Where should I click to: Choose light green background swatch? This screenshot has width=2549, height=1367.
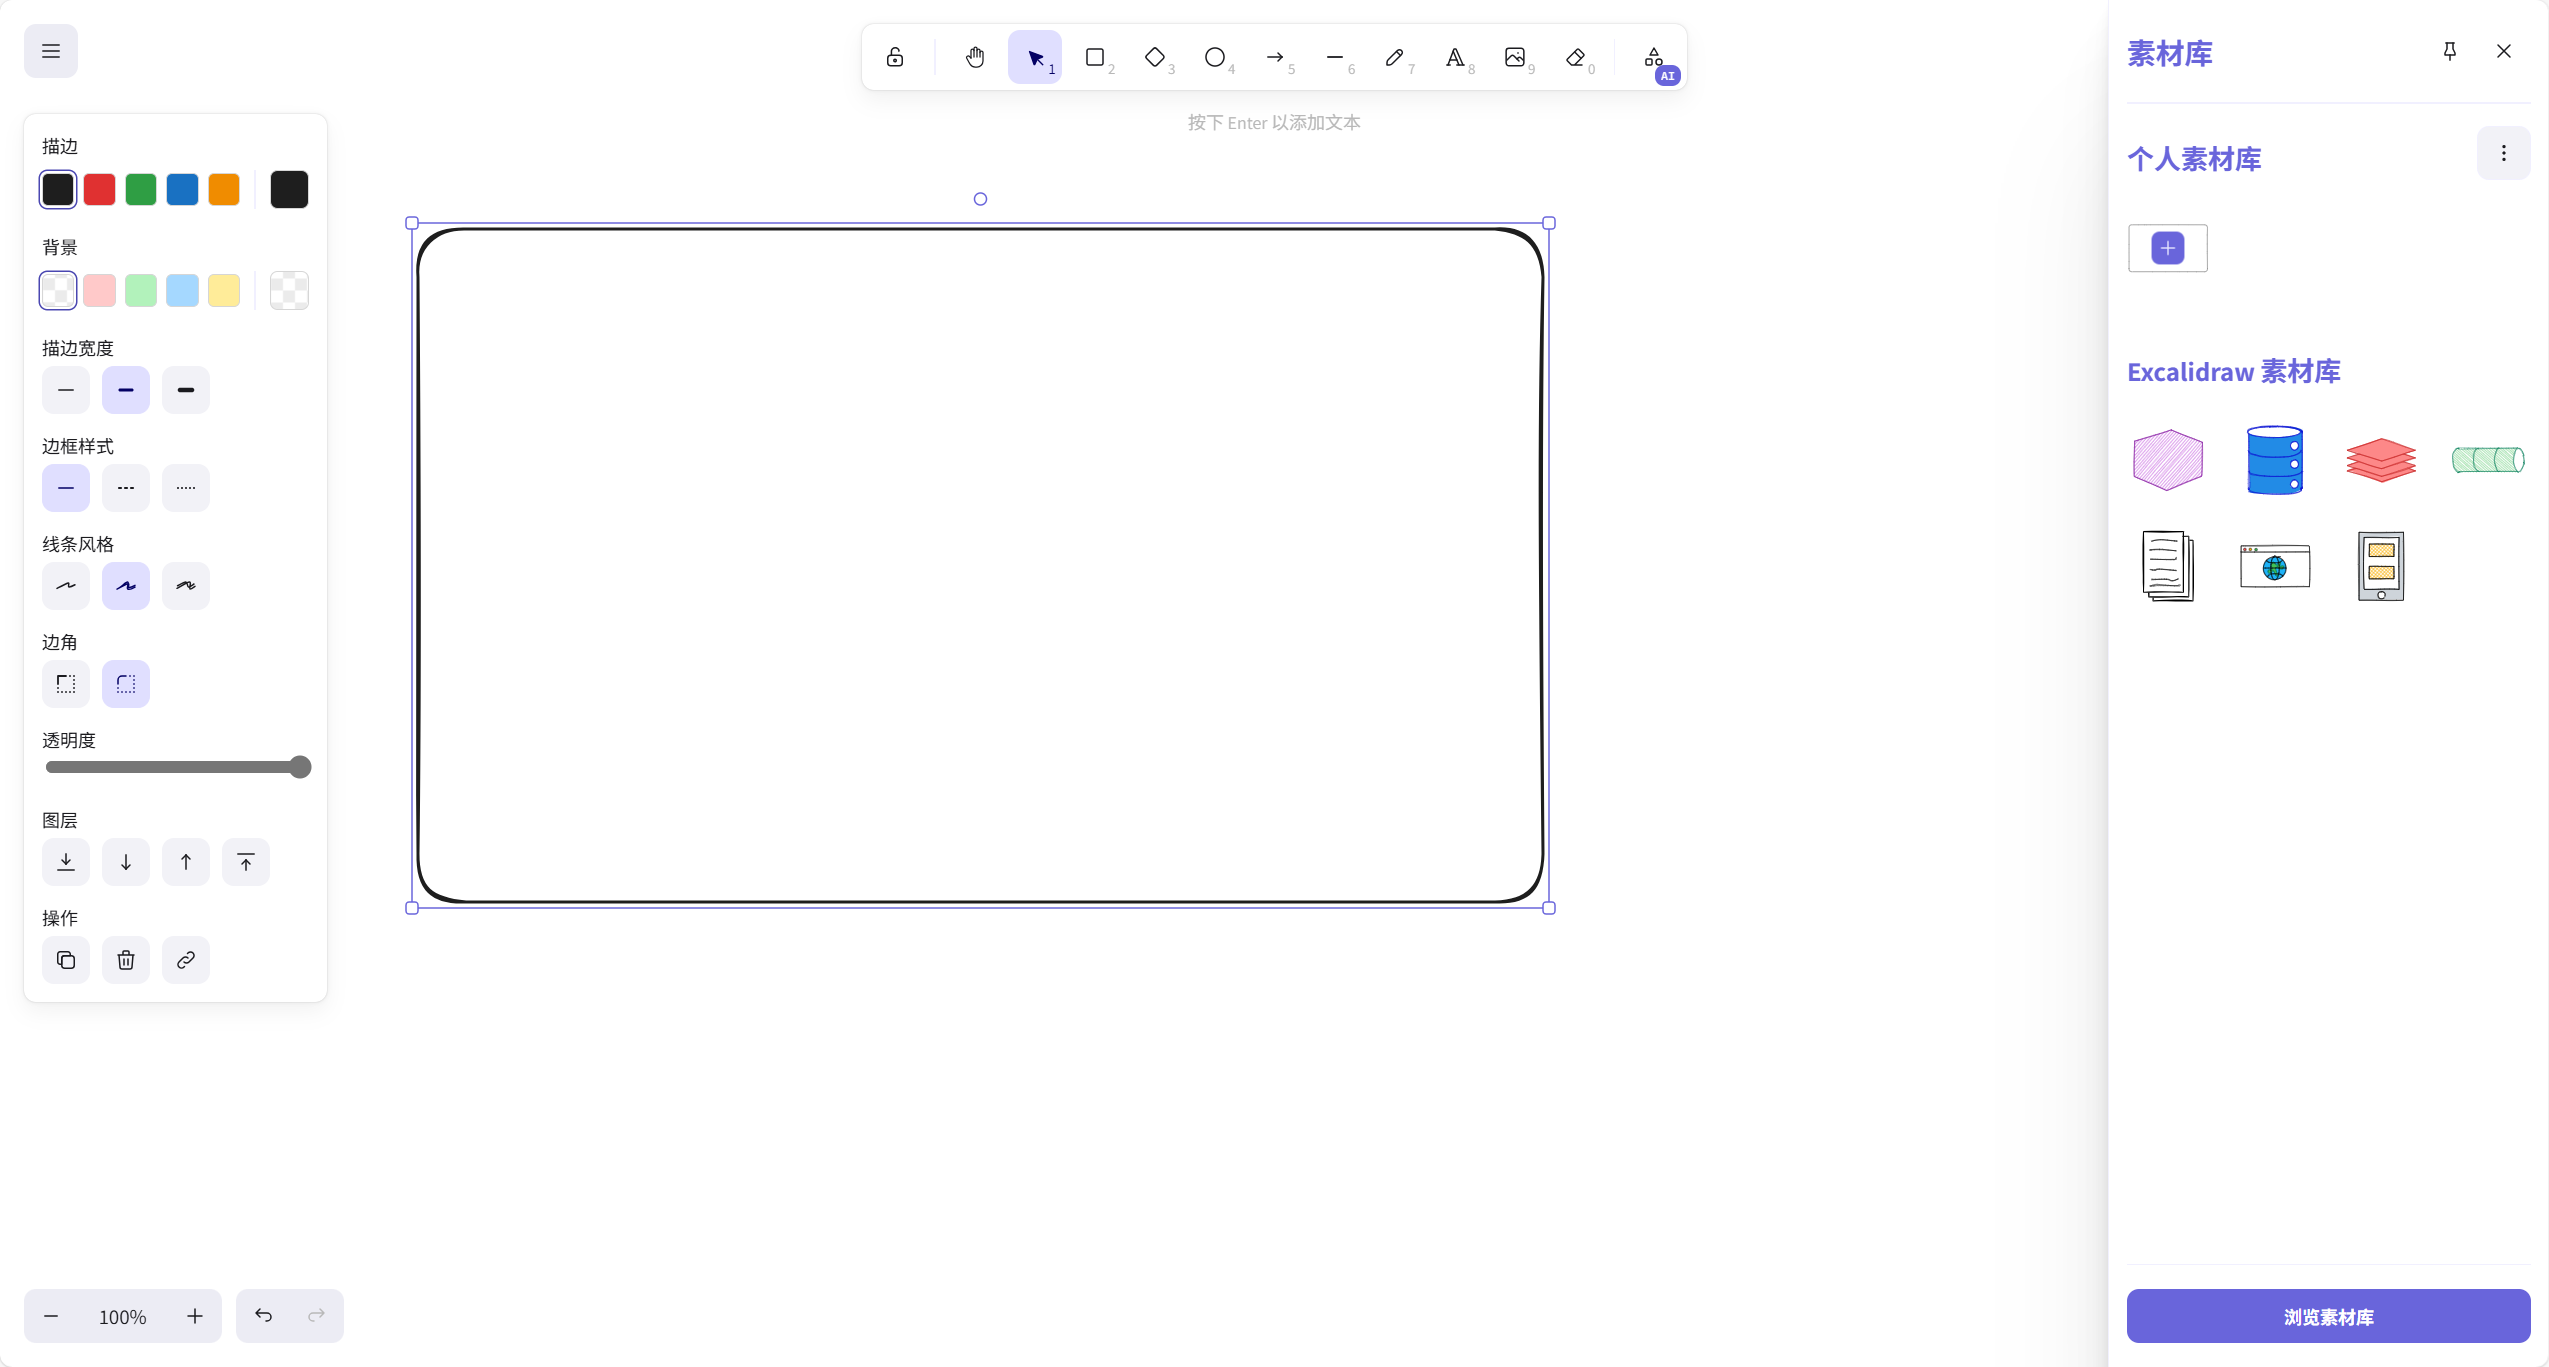pos(141,290)
